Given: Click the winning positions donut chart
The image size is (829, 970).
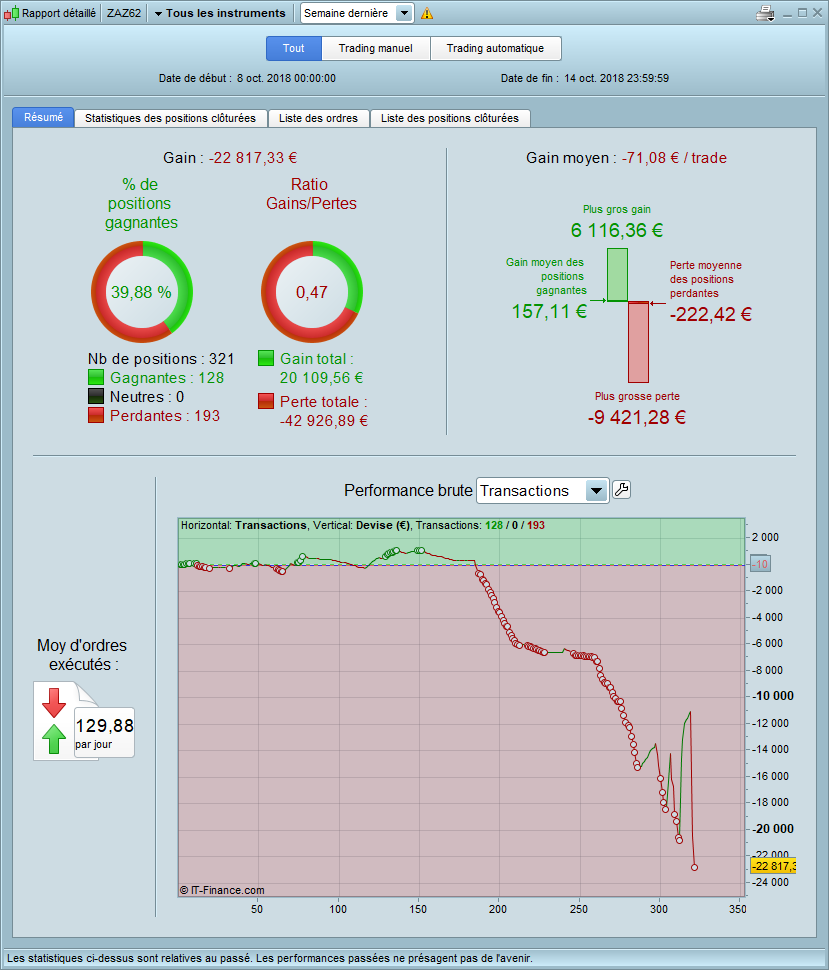Looking at the screenshot, I should pyautogui.click(x=142, y=292).
